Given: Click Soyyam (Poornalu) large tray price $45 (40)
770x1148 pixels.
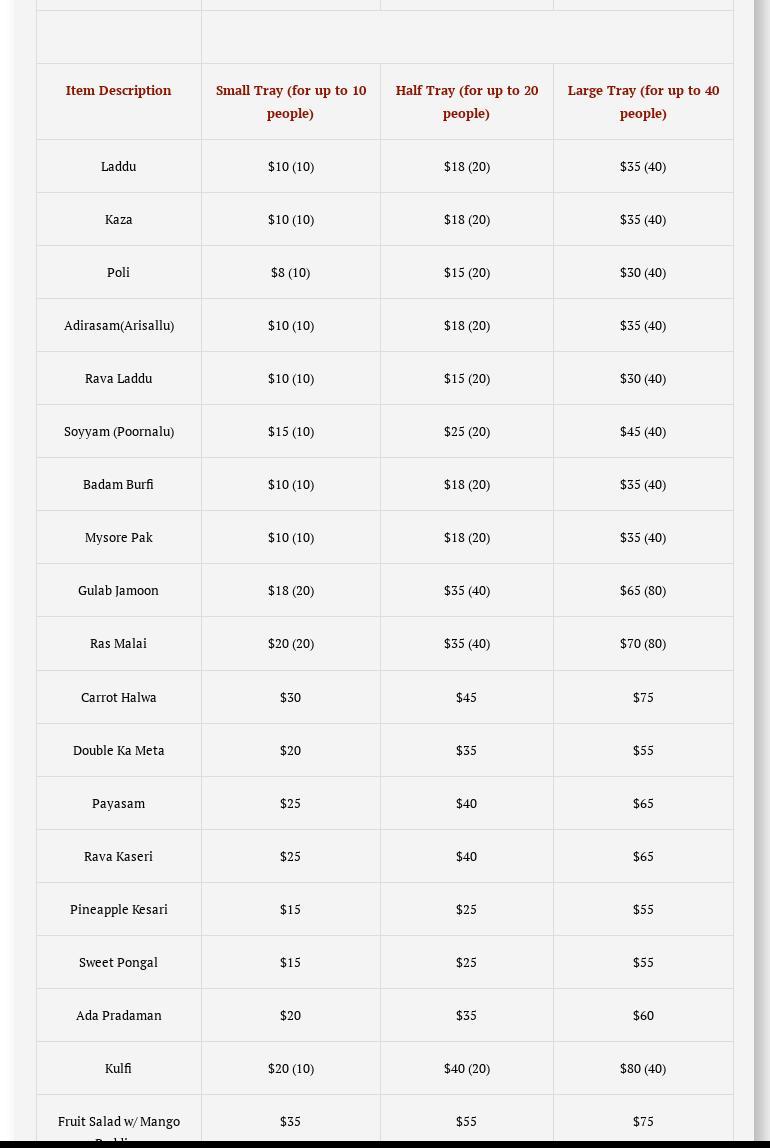Looking at the screenshot, I should [642, 431].
